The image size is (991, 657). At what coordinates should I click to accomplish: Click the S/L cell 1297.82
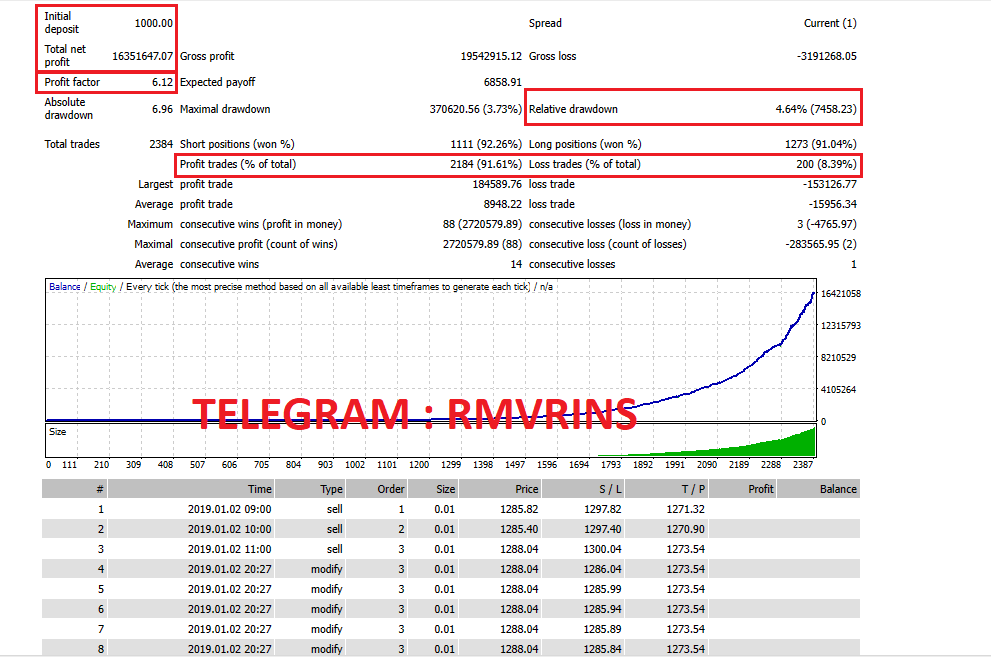602,509
